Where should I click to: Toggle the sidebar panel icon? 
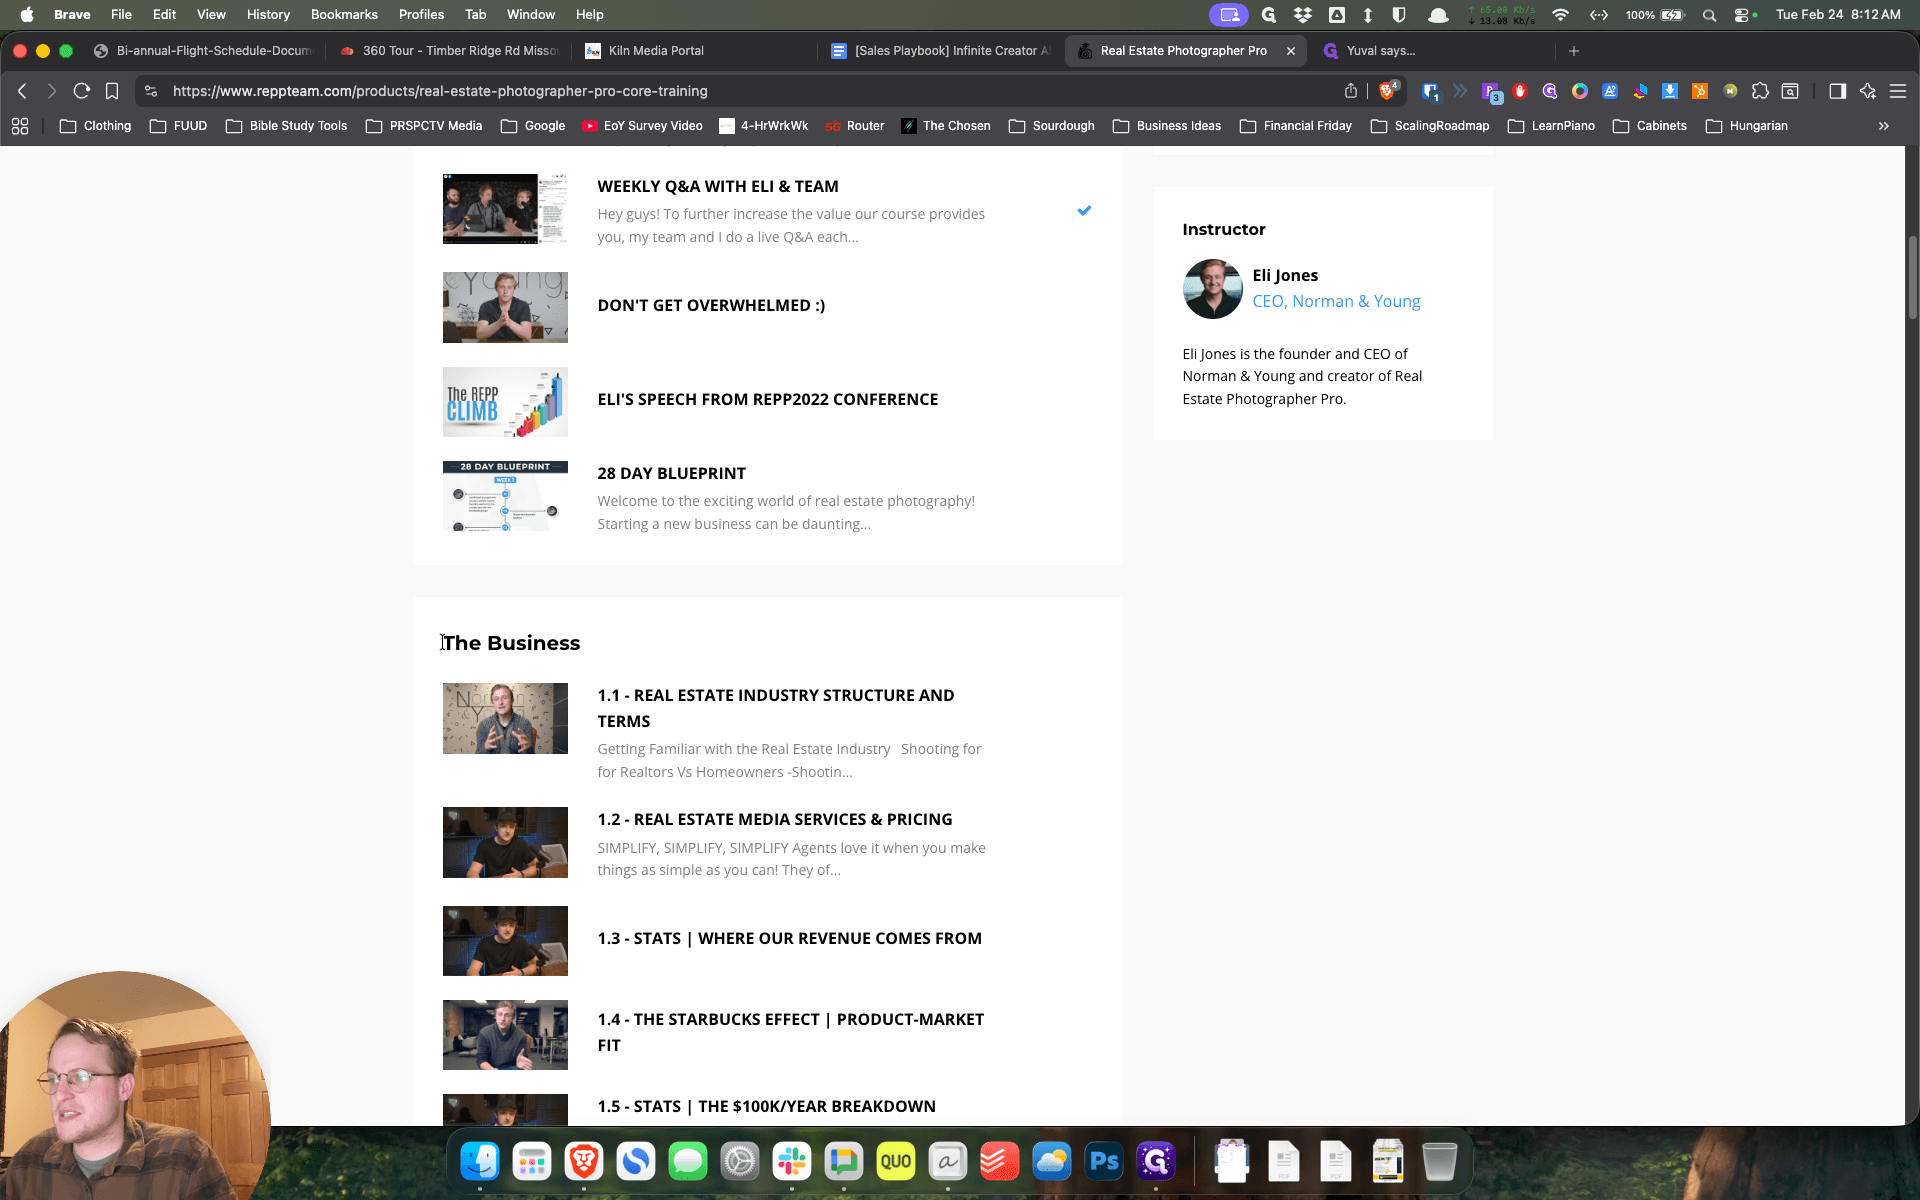tap(1837, 91)
